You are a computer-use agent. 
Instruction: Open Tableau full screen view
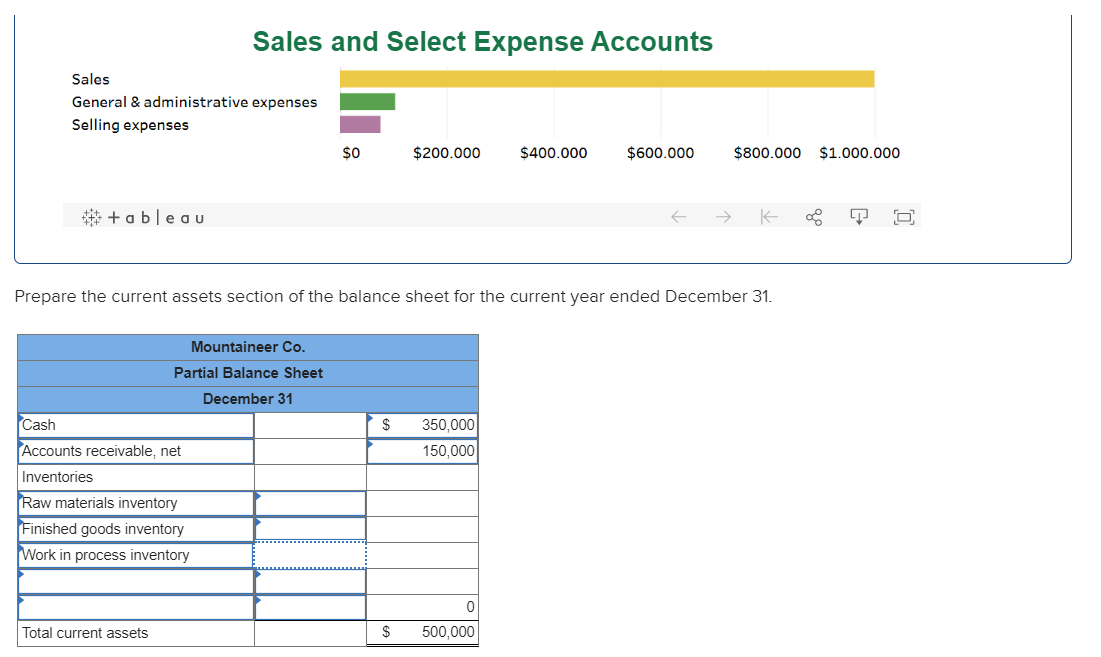(904, 217)
